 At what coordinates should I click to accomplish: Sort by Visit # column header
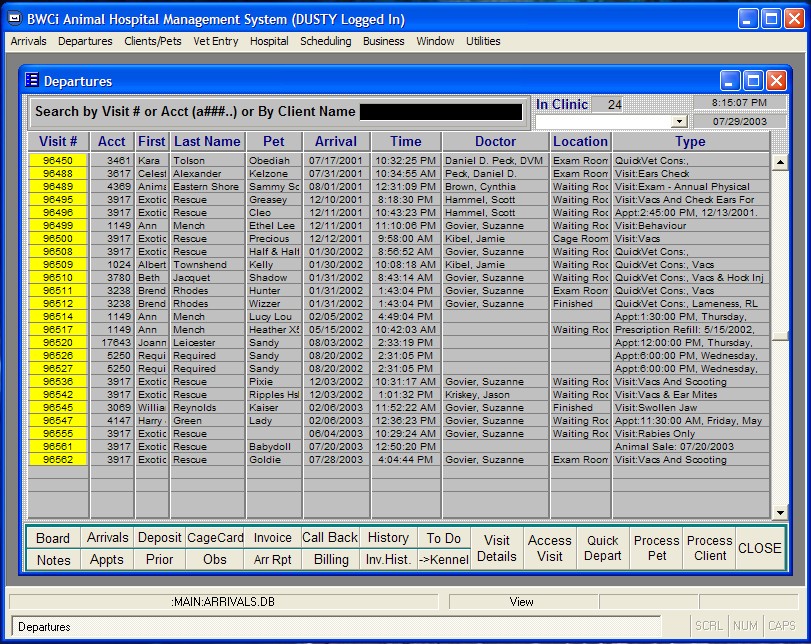coord(58,141)
